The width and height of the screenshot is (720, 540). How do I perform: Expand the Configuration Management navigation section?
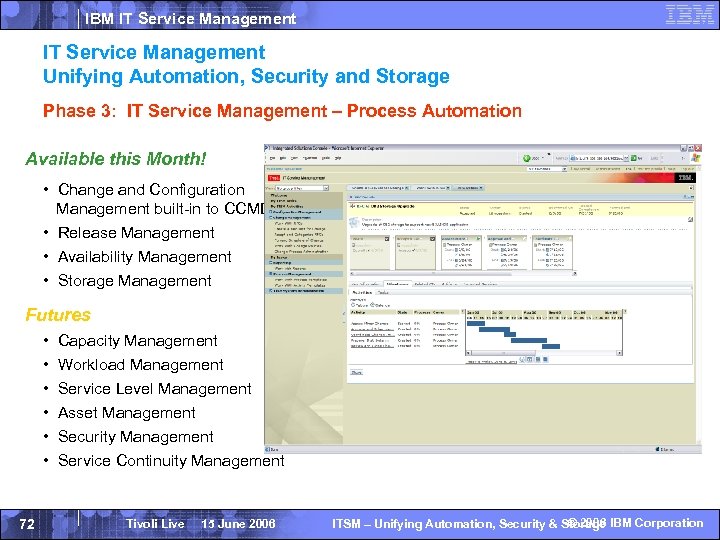(x=271, y=212)
